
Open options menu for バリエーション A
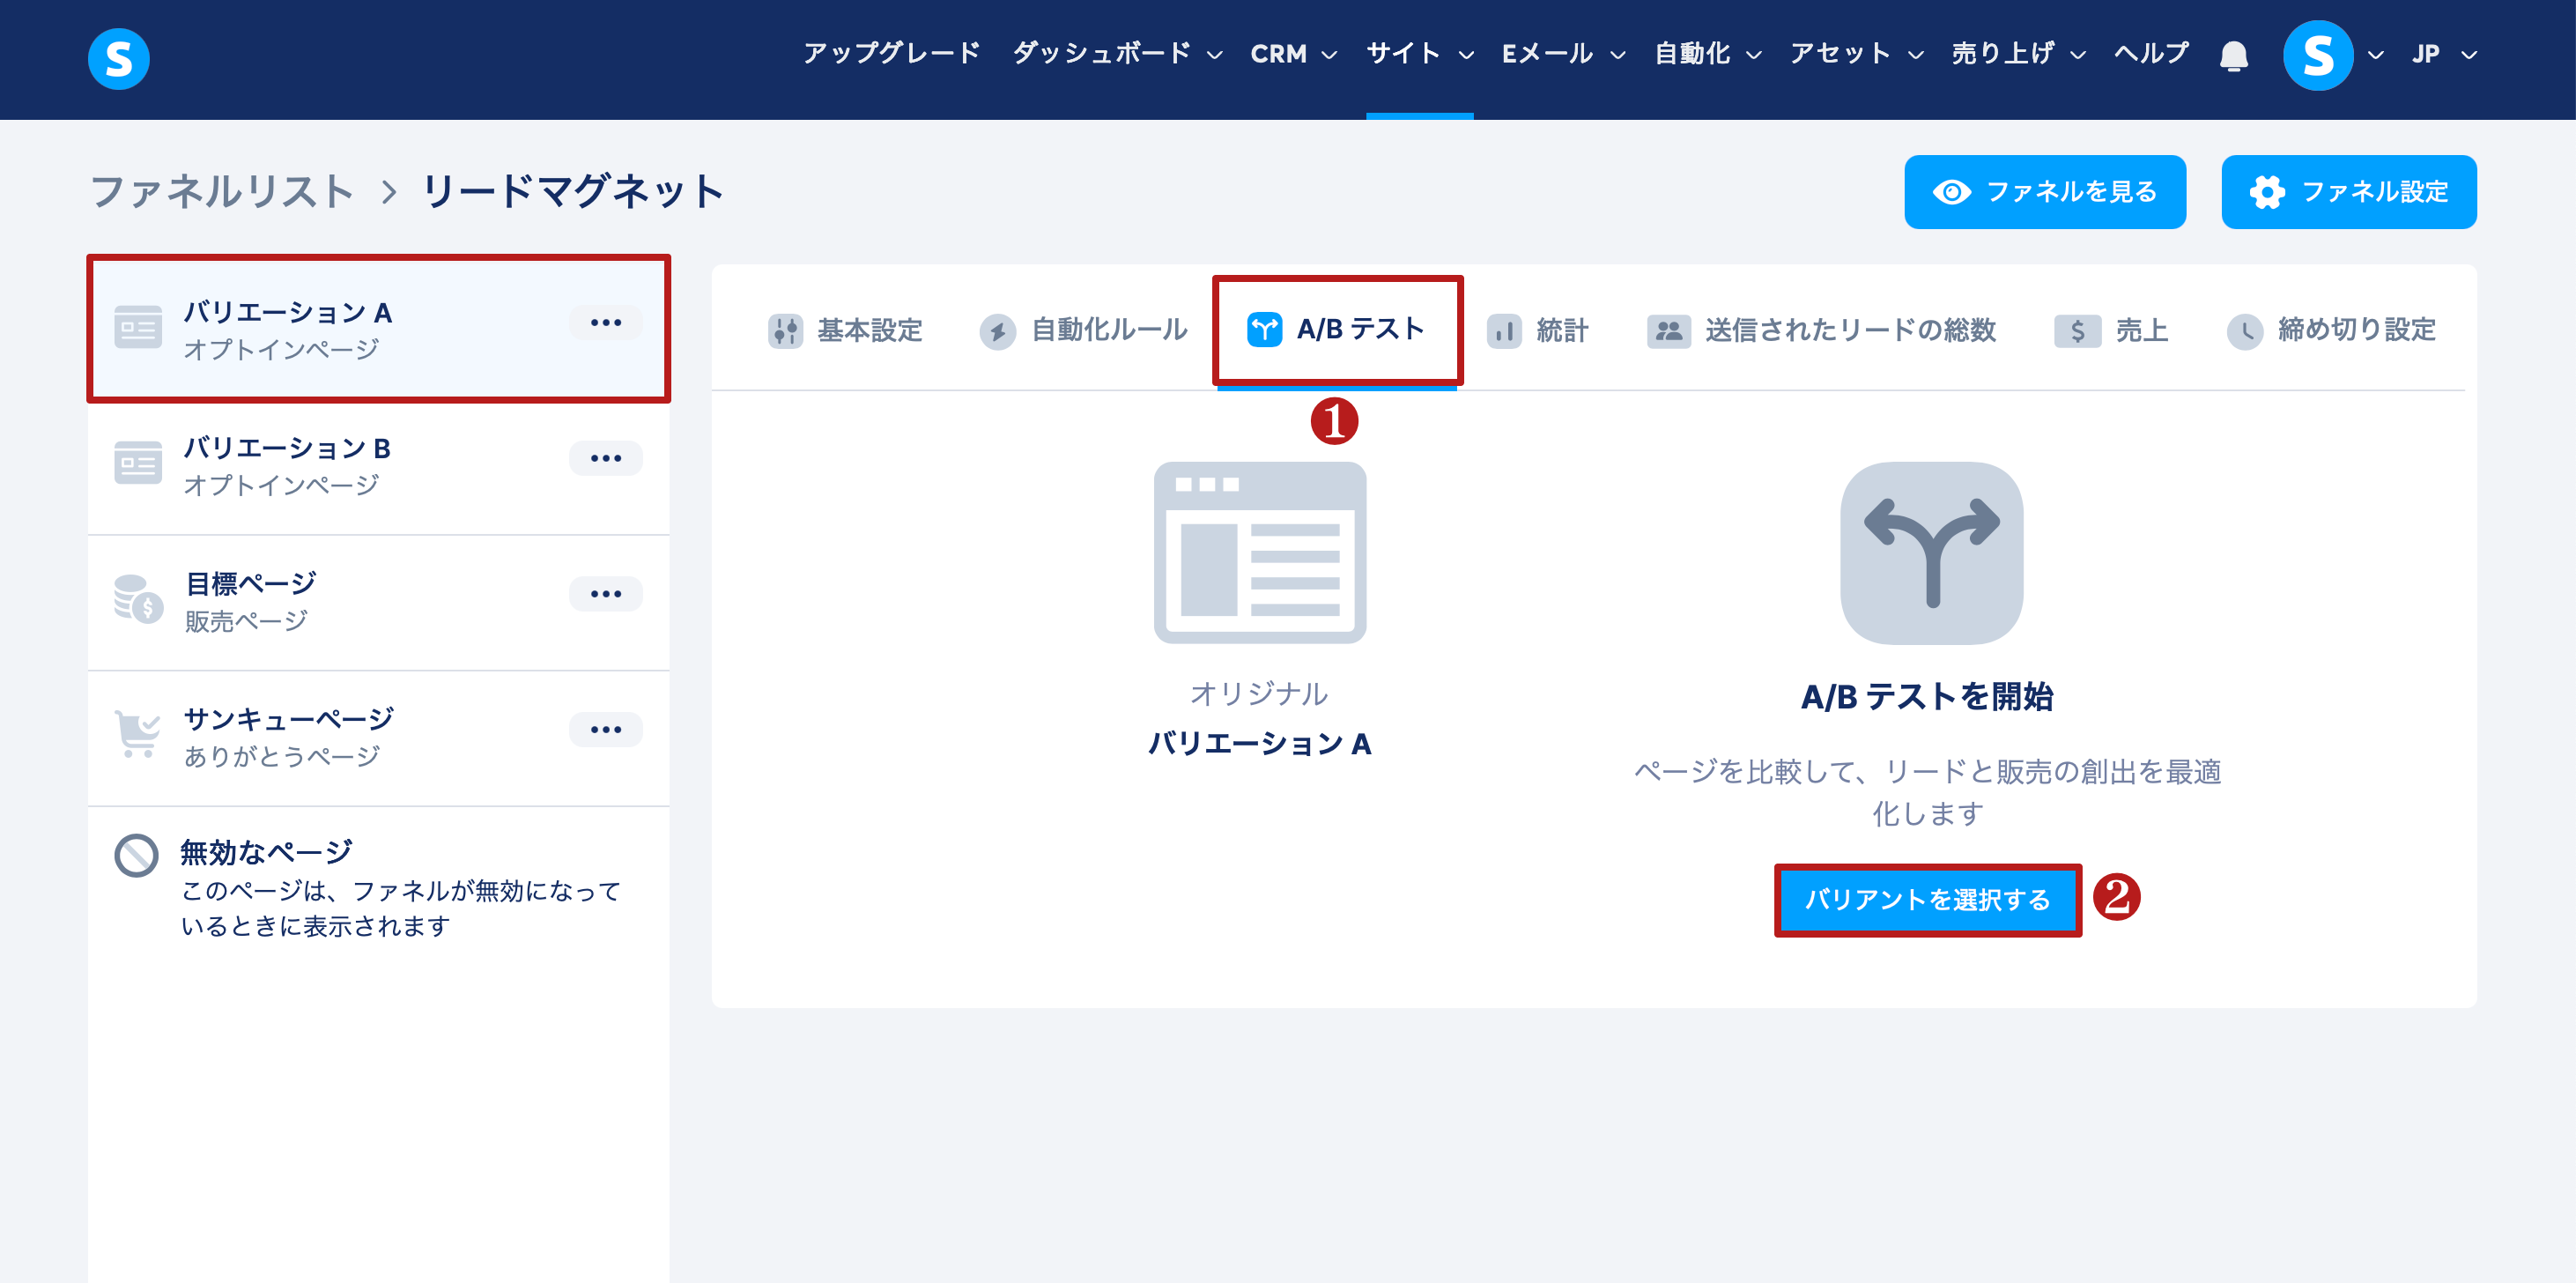click(x=605, y=323)
